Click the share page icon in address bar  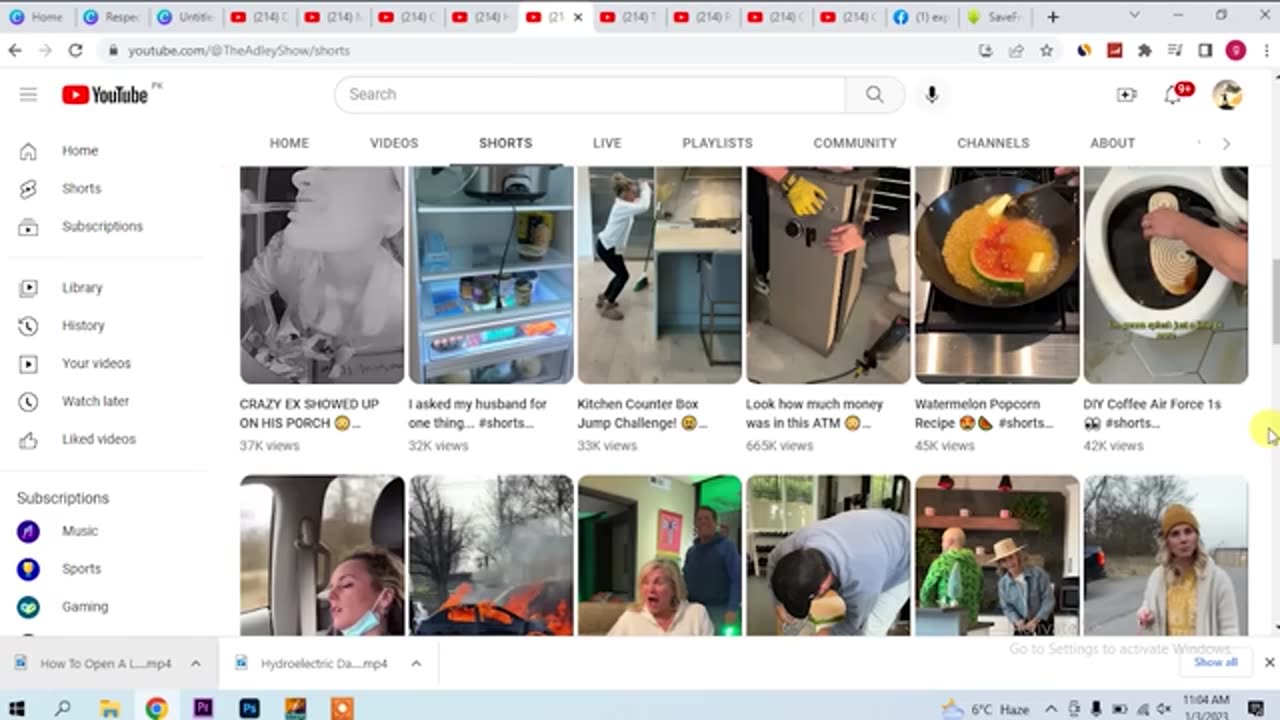pos(1016,50)
